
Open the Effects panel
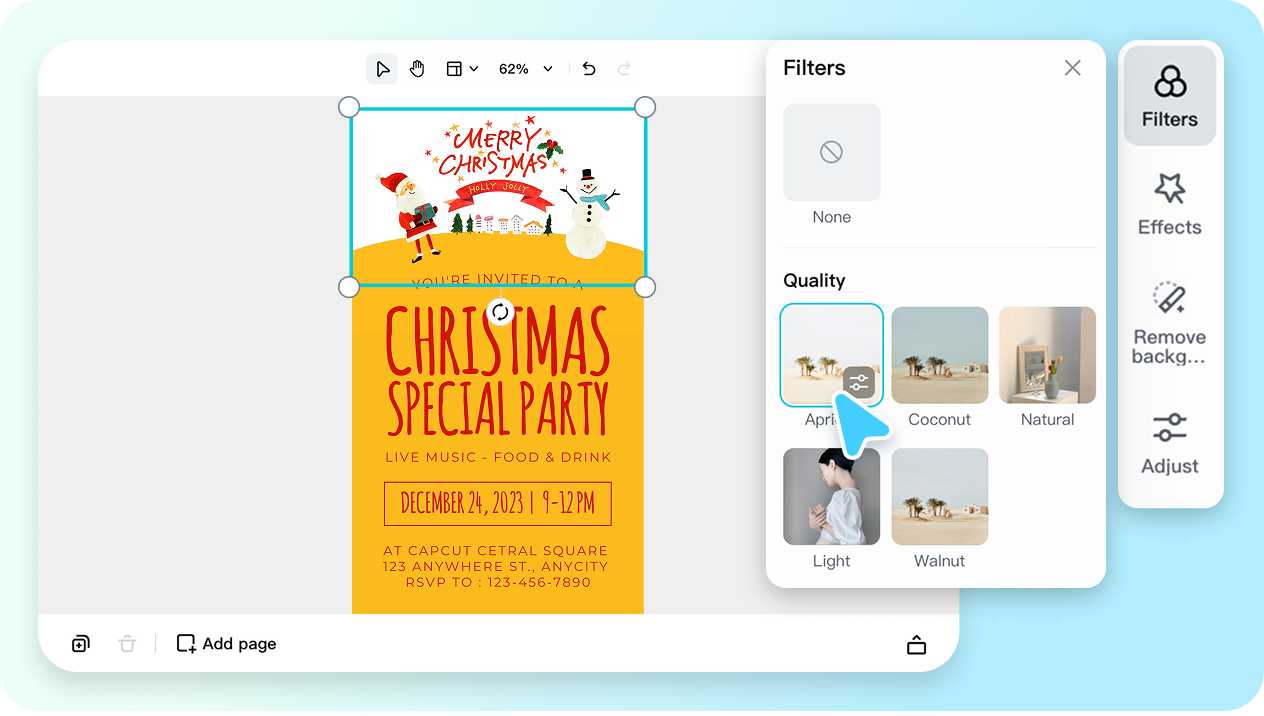pos(1169,205)
